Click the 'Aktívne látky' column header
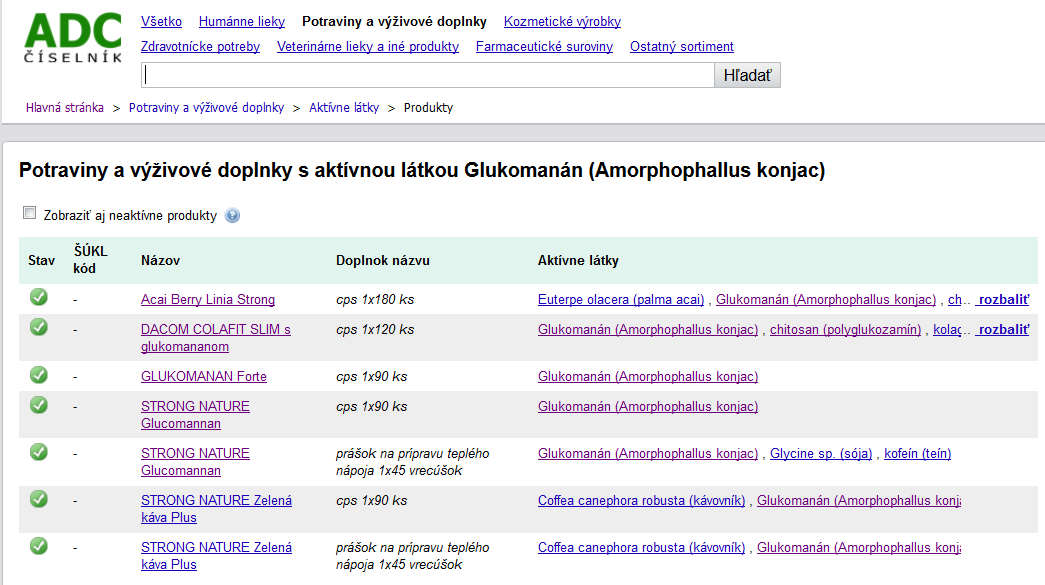 coord(578,261)
